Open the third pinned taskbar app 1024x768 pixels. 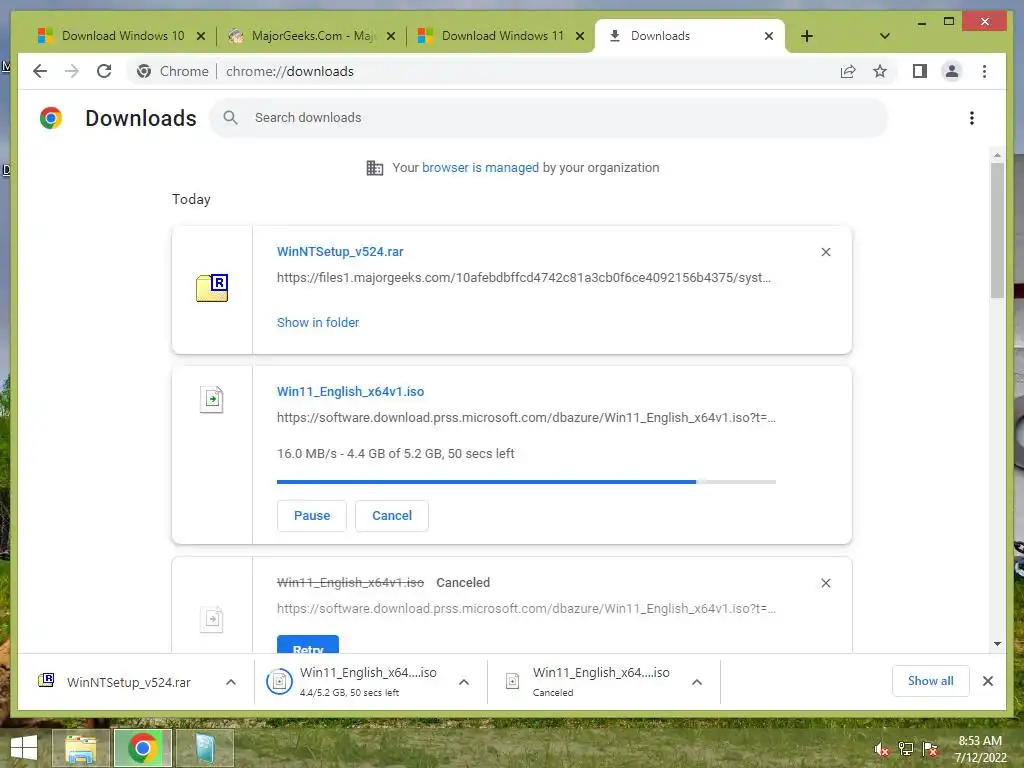point(204,748)
